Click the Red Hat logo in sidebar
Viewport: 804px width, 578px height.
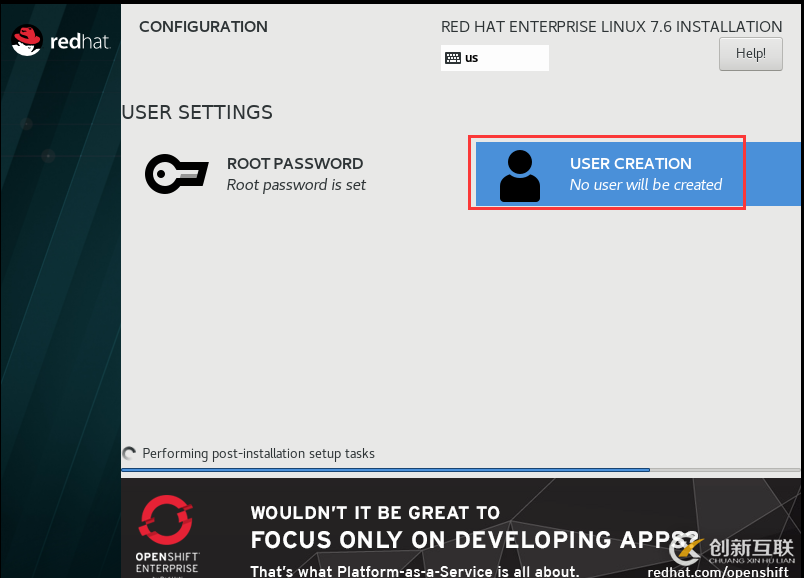pos(61,41)
